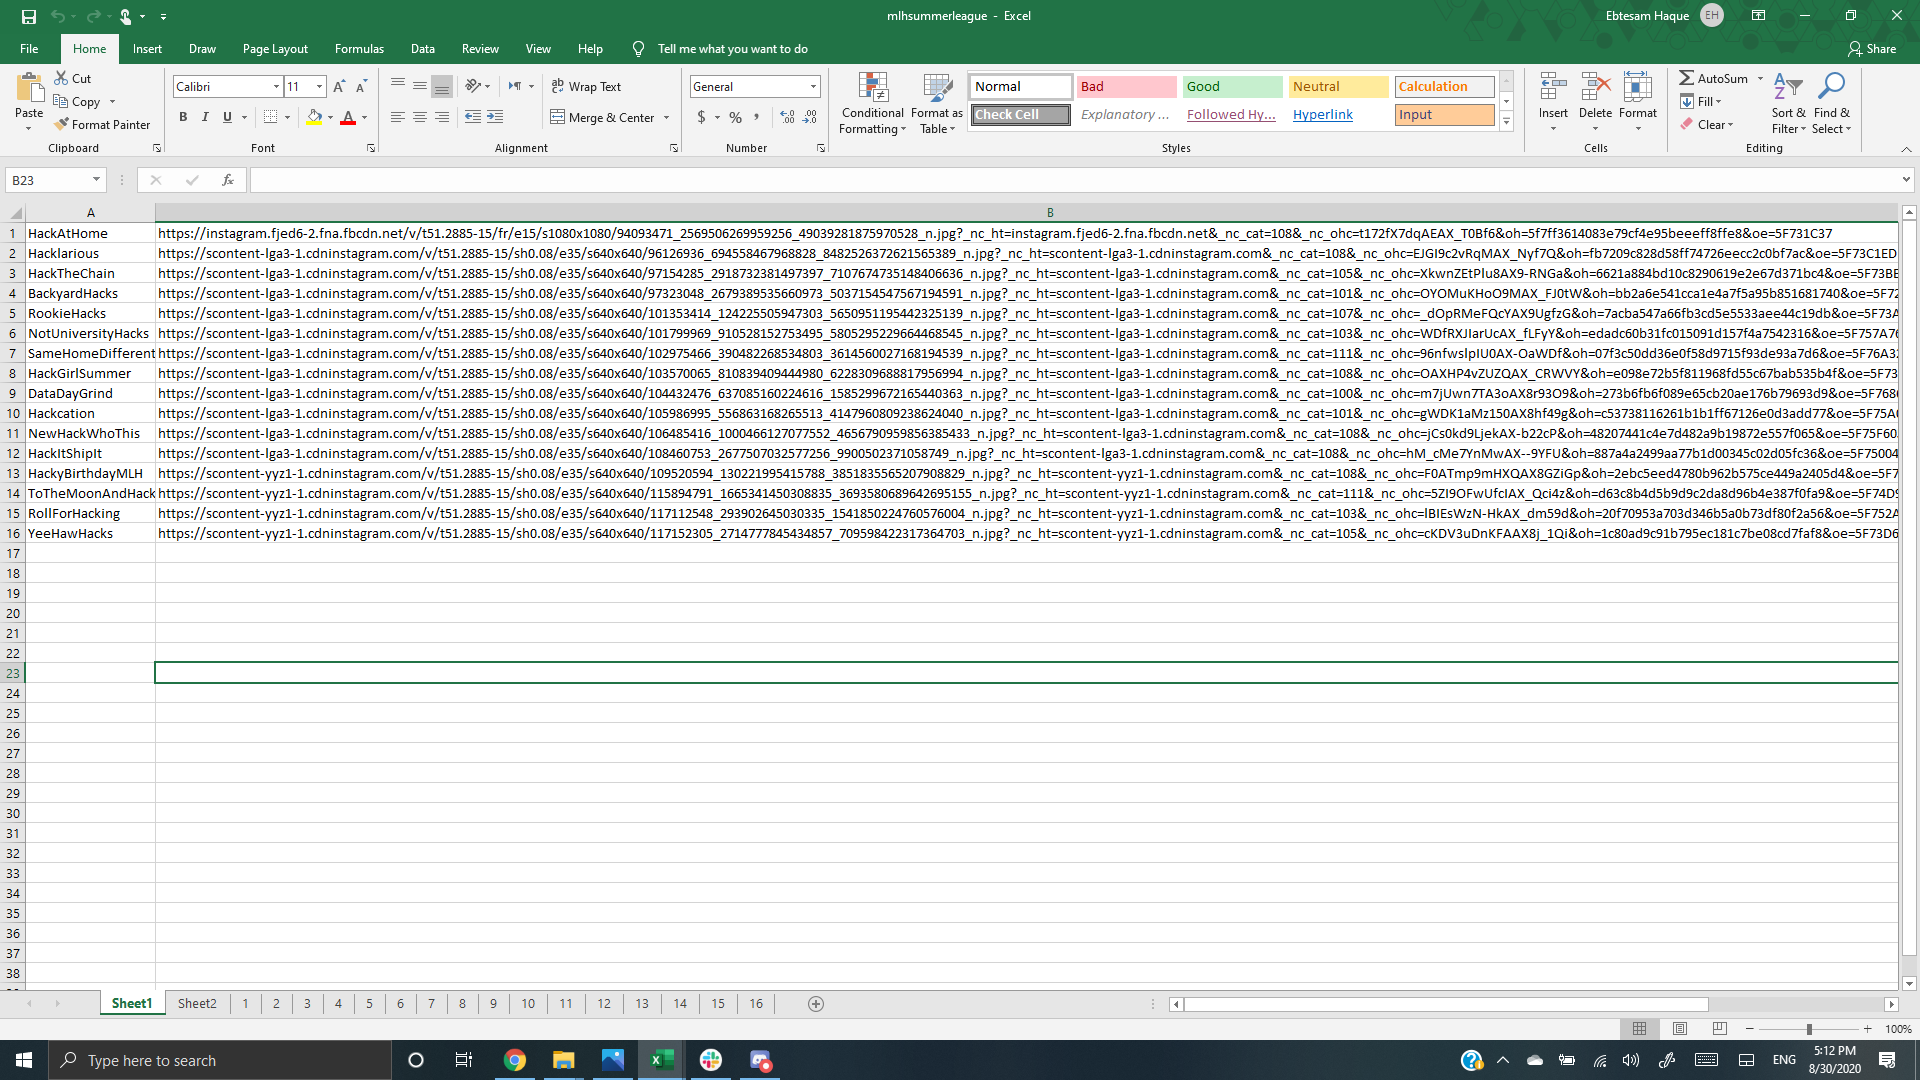This screenshot has height=1080, width=1920.
Task: Click the add new sheet plus icon
Action: click(816, 1004)
